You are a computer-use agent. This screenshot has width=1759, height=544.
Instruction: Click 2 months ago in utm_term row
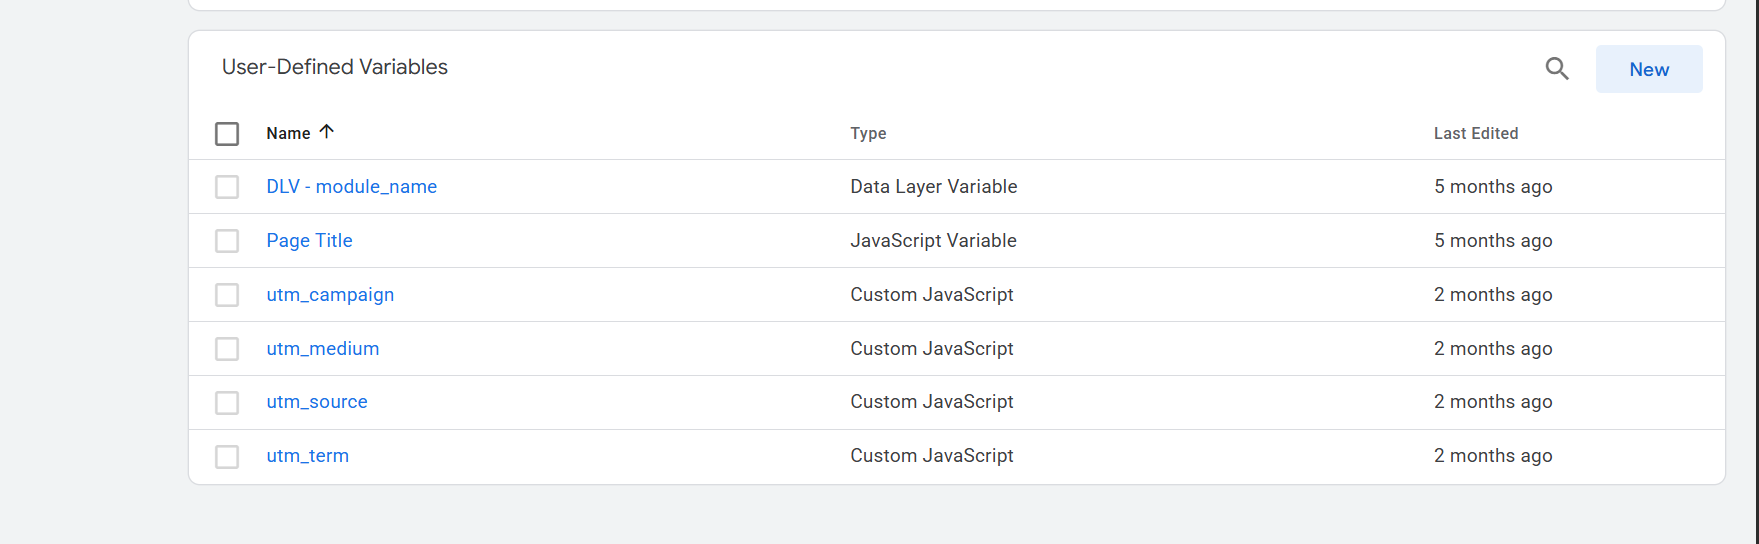1493,456
